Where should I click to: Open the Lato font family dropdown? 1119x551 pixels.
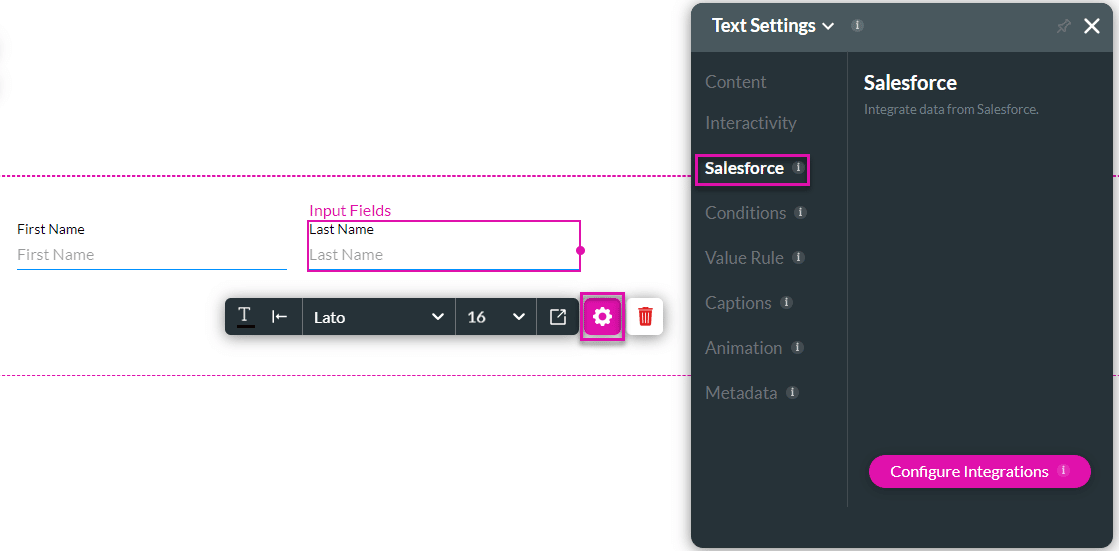tap(378, 317)
